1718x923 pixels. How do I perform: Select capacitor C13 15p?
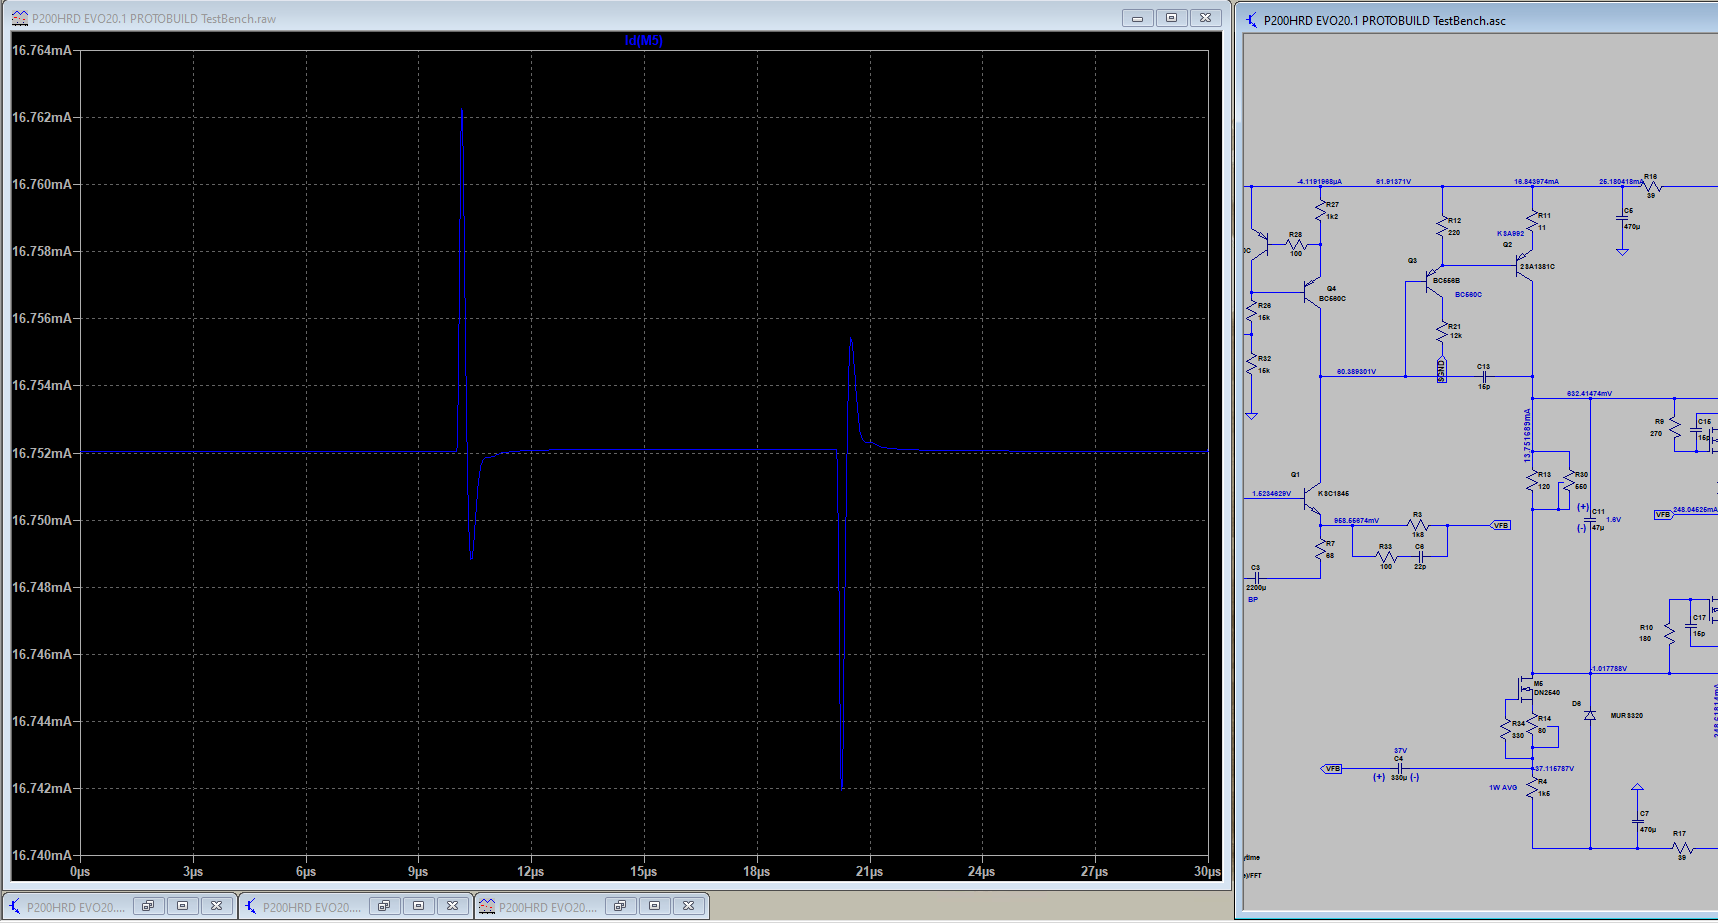(1484, 376)
